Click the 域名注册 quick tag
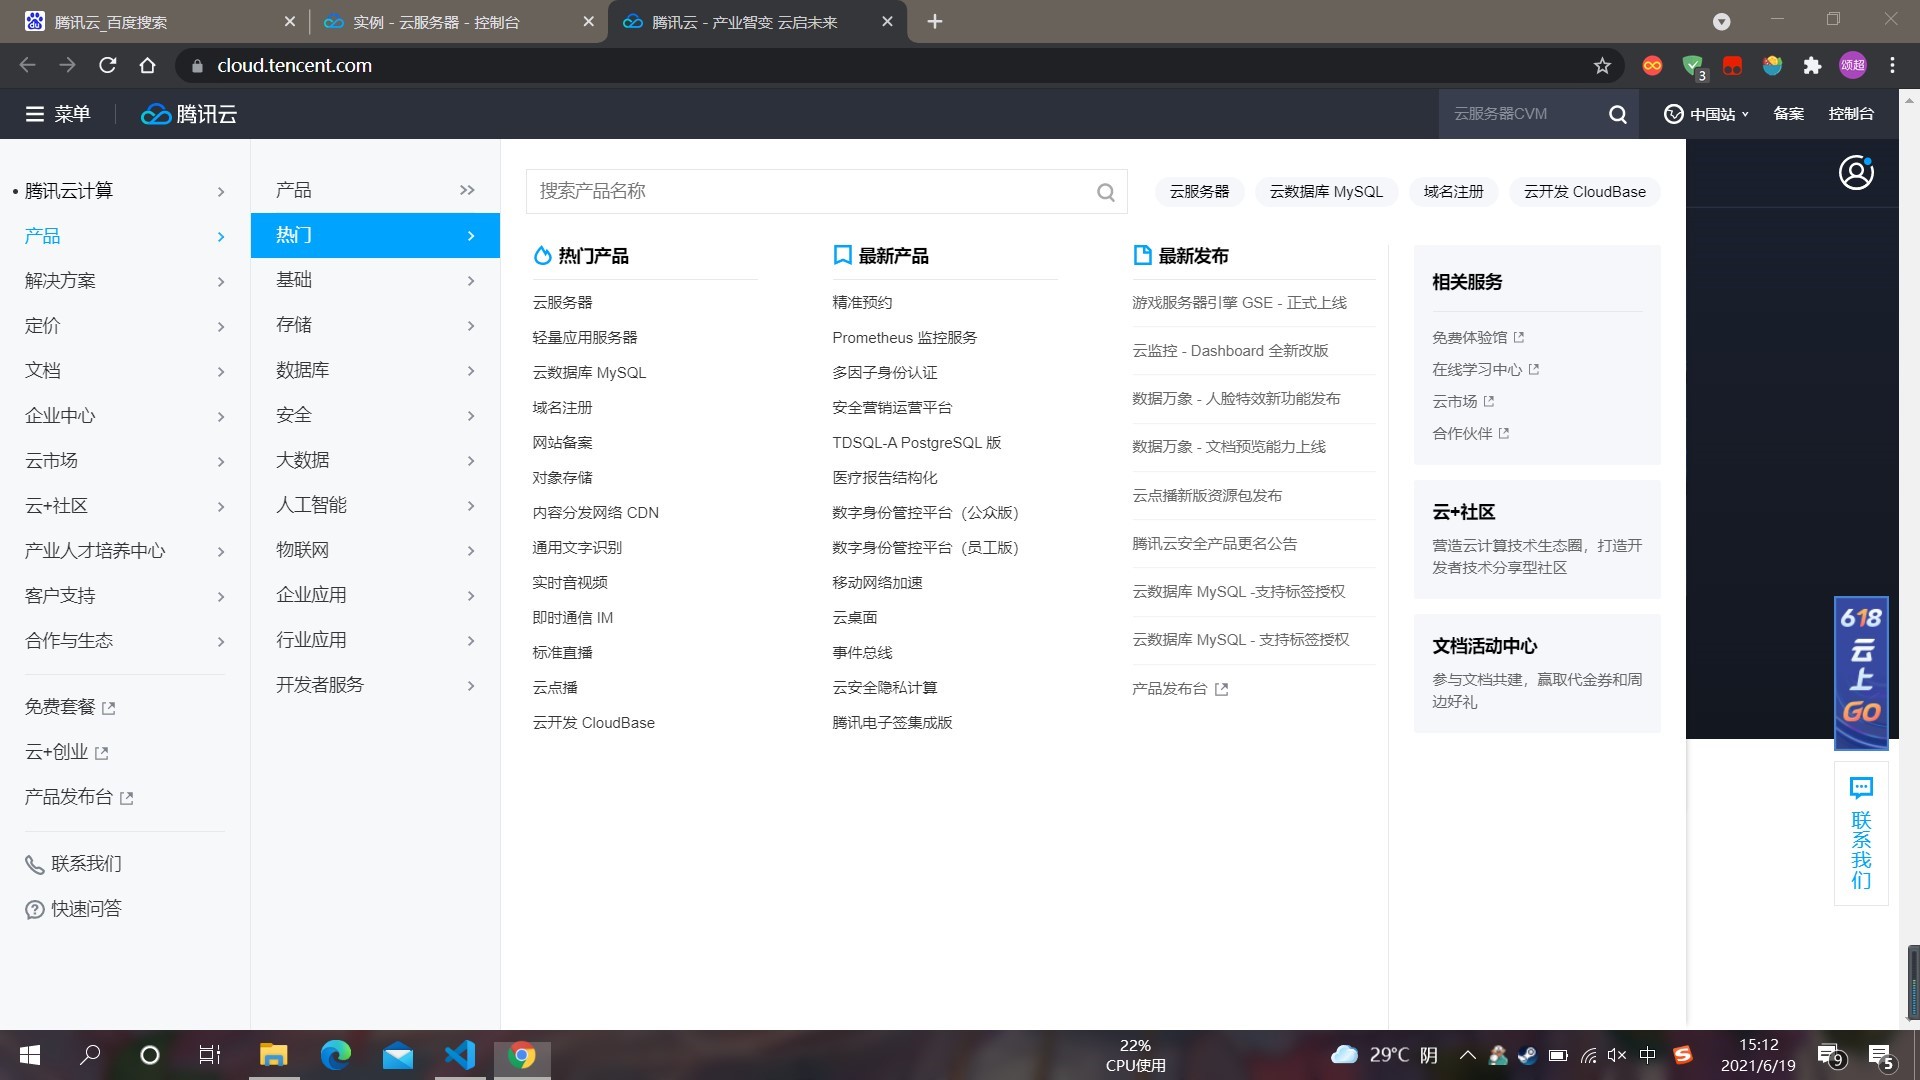This screenshot has width=1920, height=1080. [1453, 192]
